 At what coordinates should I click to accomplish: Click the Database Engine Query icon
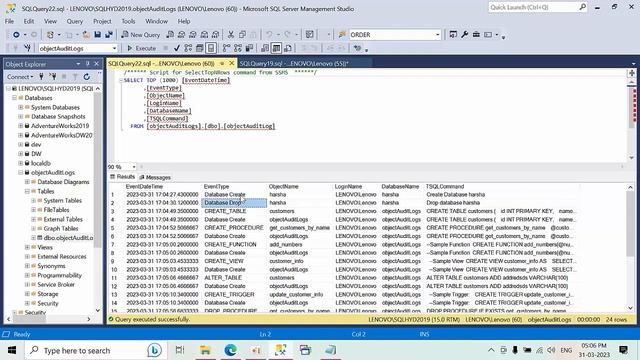(170, 35)
